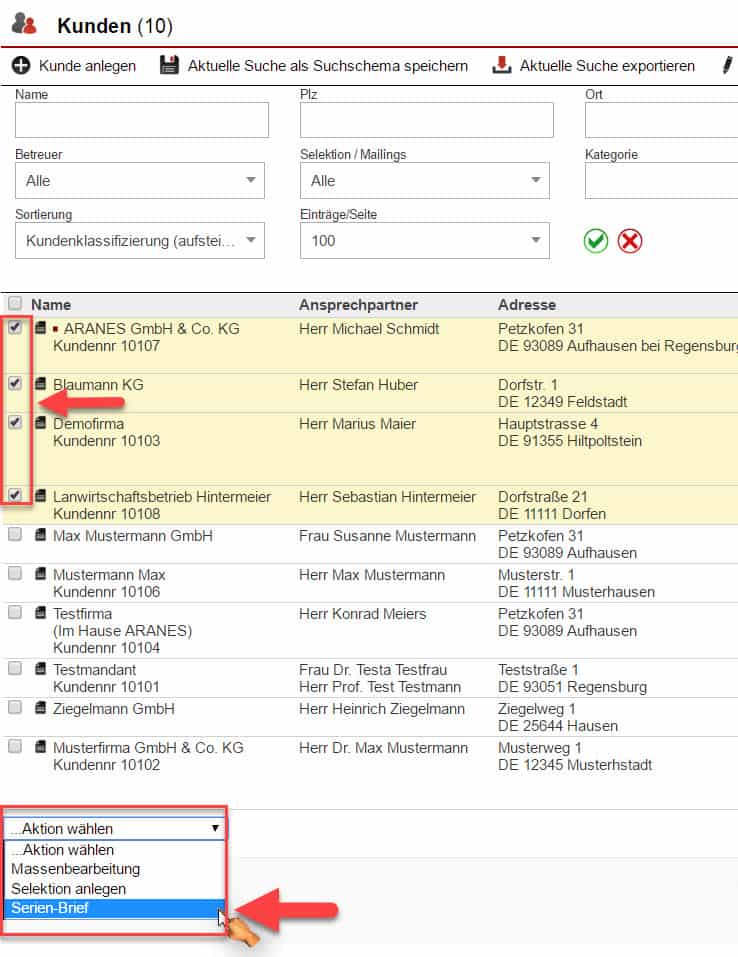Click the floppy disk save search icon
Screen dimensions: 738x957
pos(170,66)
